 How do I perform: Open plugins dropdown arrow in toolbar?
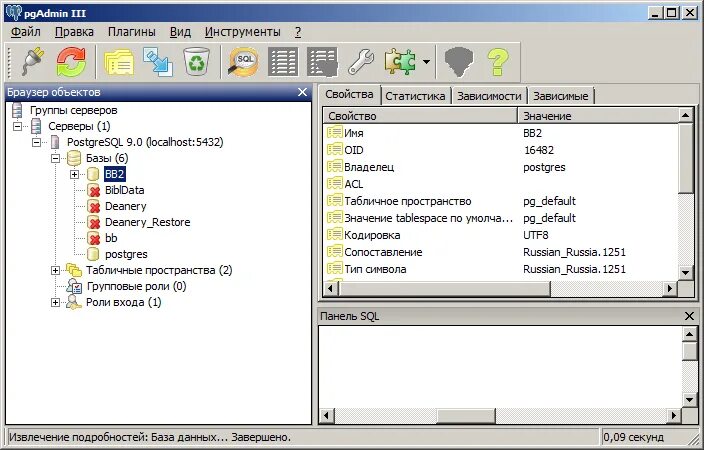point(426,62)
